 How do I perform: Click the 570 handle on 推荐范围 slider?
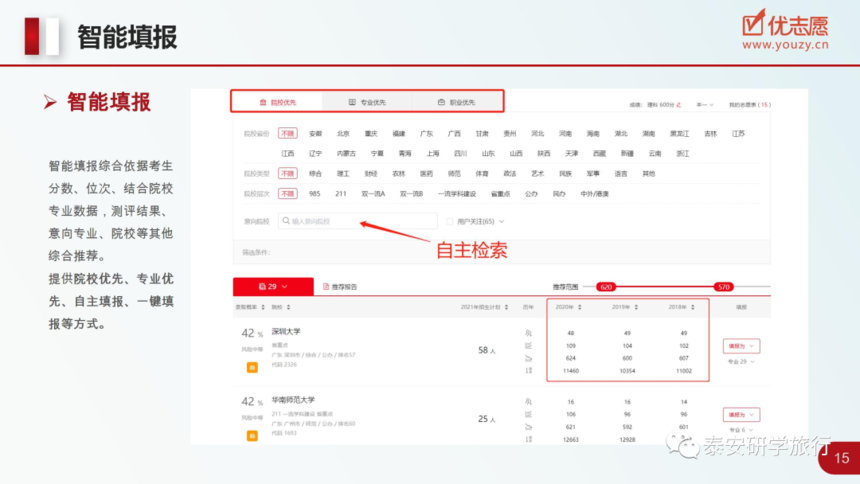click(723, 287)
